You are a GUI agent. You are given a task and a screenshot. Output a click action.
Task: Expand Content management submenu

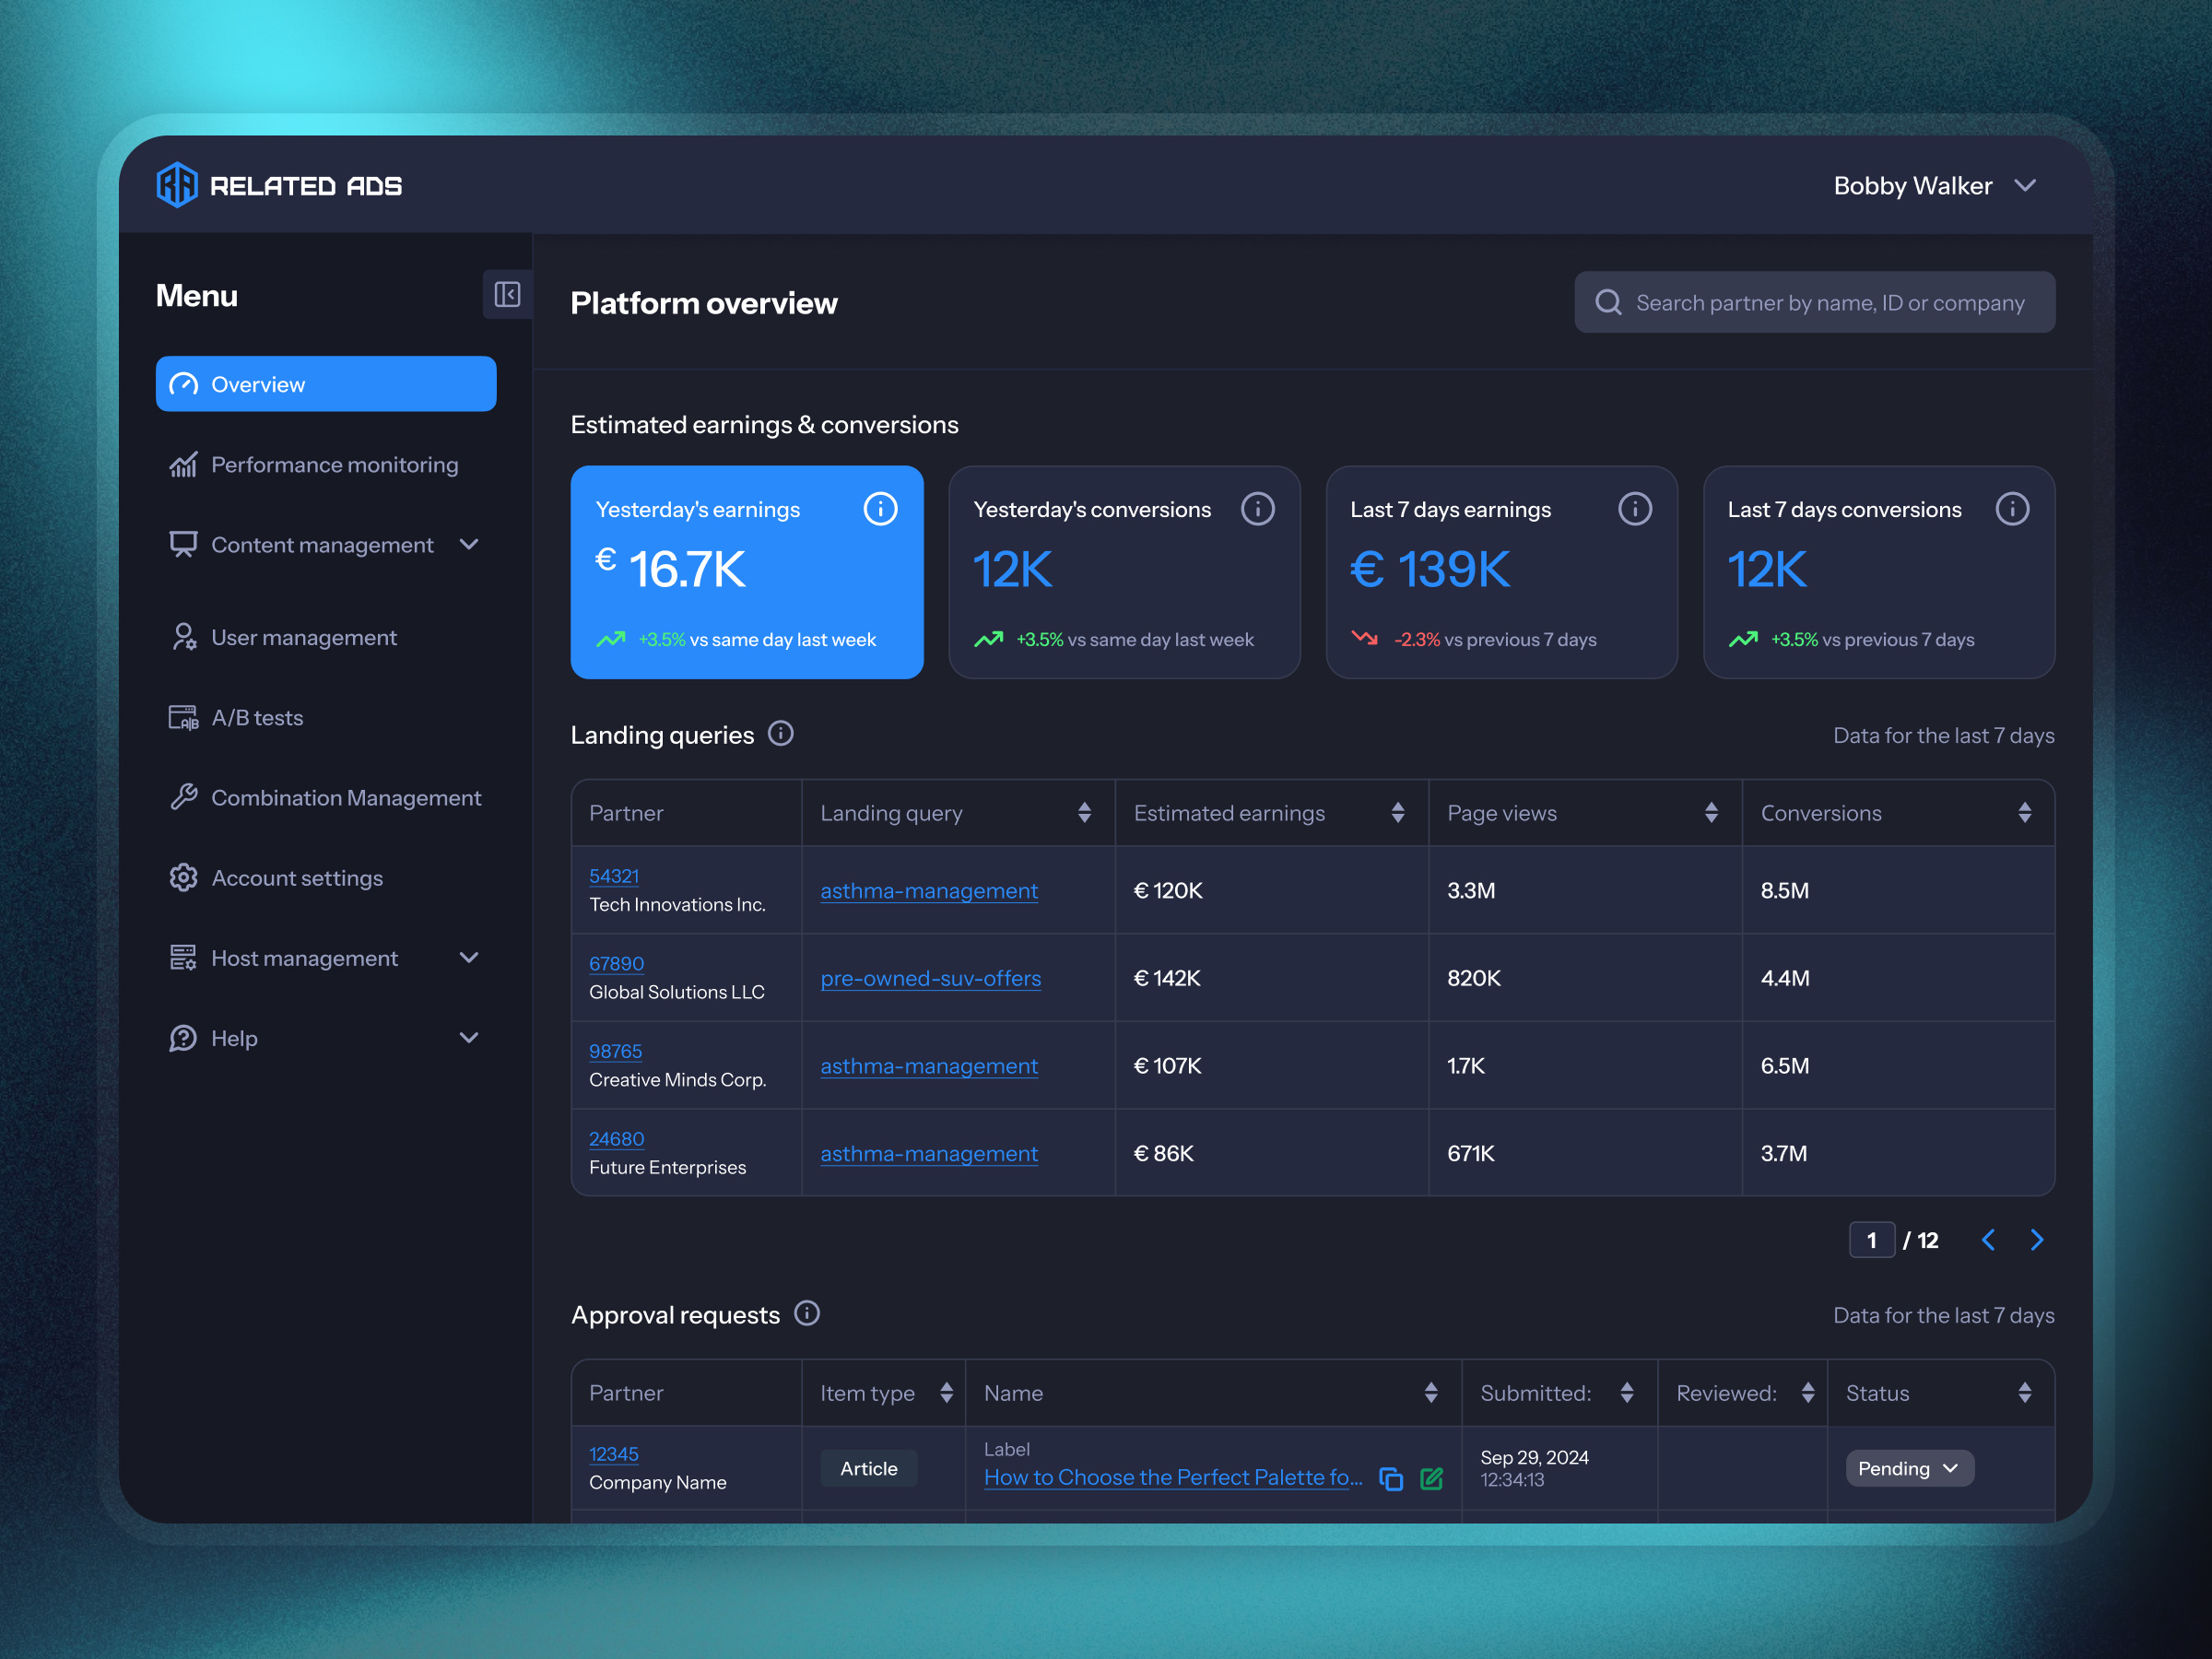click(469, 544)
